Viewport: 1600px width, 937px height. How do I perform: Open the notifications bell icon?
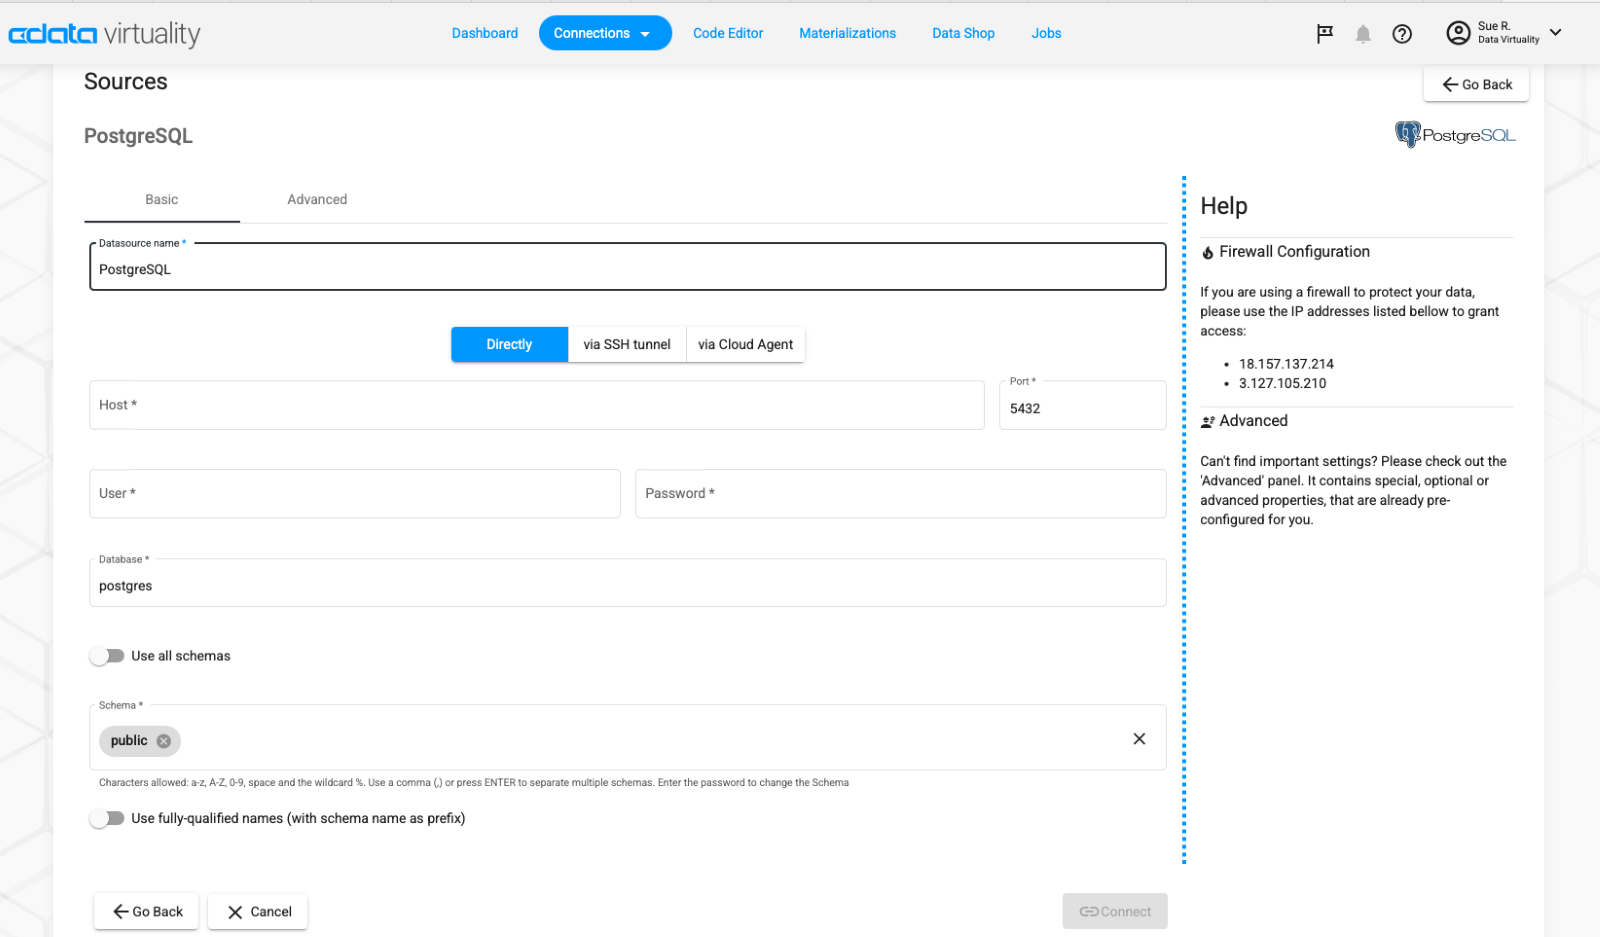1363,33
